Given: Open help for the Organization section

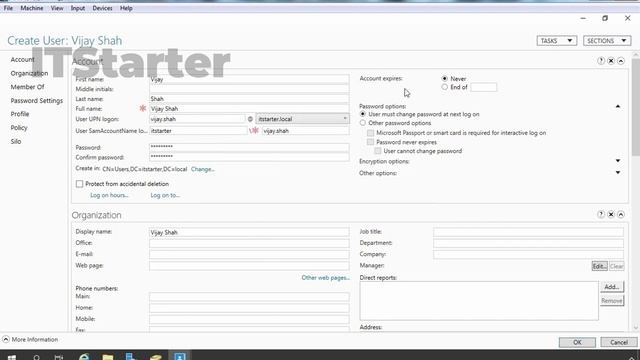Looking at the screenshot, I should pos(601,214).
